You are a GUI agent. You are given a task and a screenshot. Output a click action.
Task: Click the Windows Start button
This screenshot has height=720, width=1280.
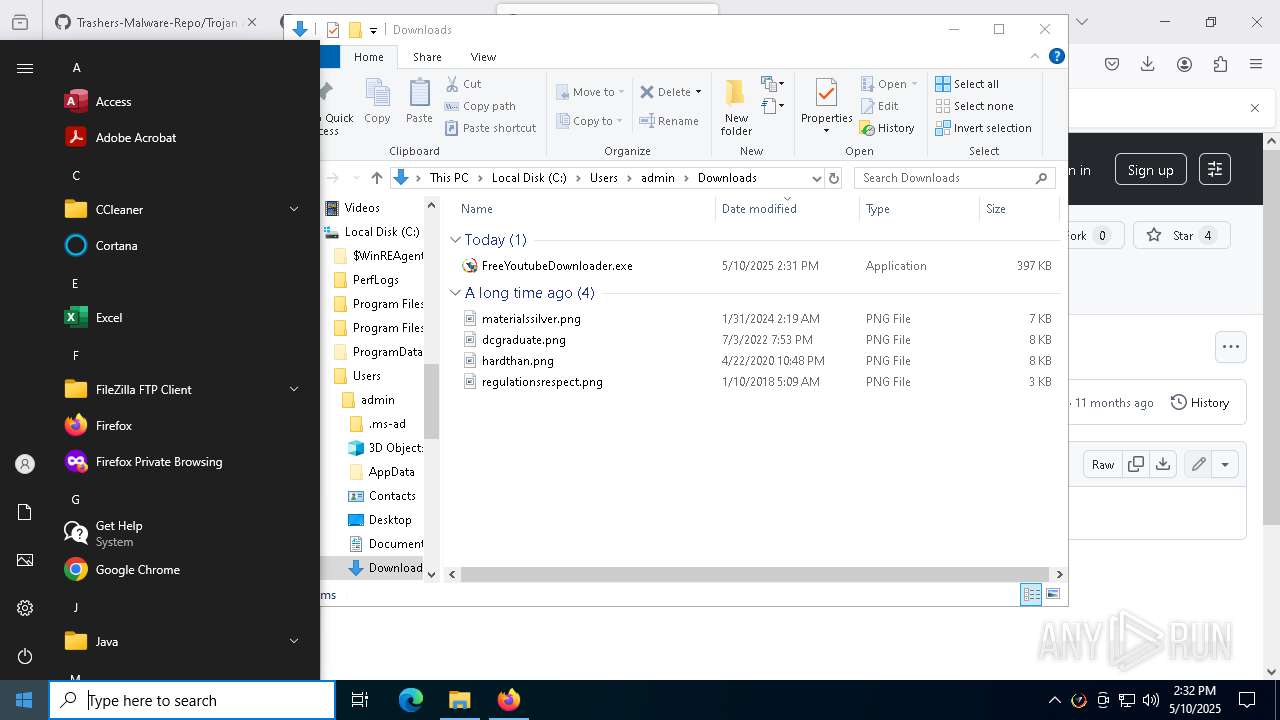(x=24, y=700)
